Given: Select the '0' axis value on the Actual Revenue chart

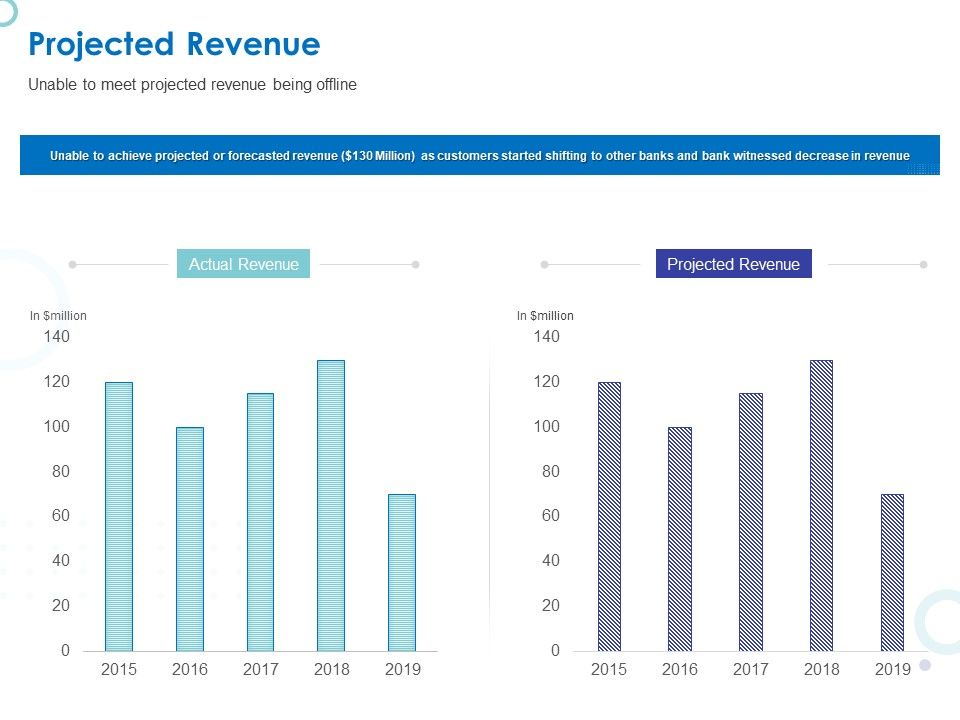Looking at the screenshot, I should coord(66,650).
